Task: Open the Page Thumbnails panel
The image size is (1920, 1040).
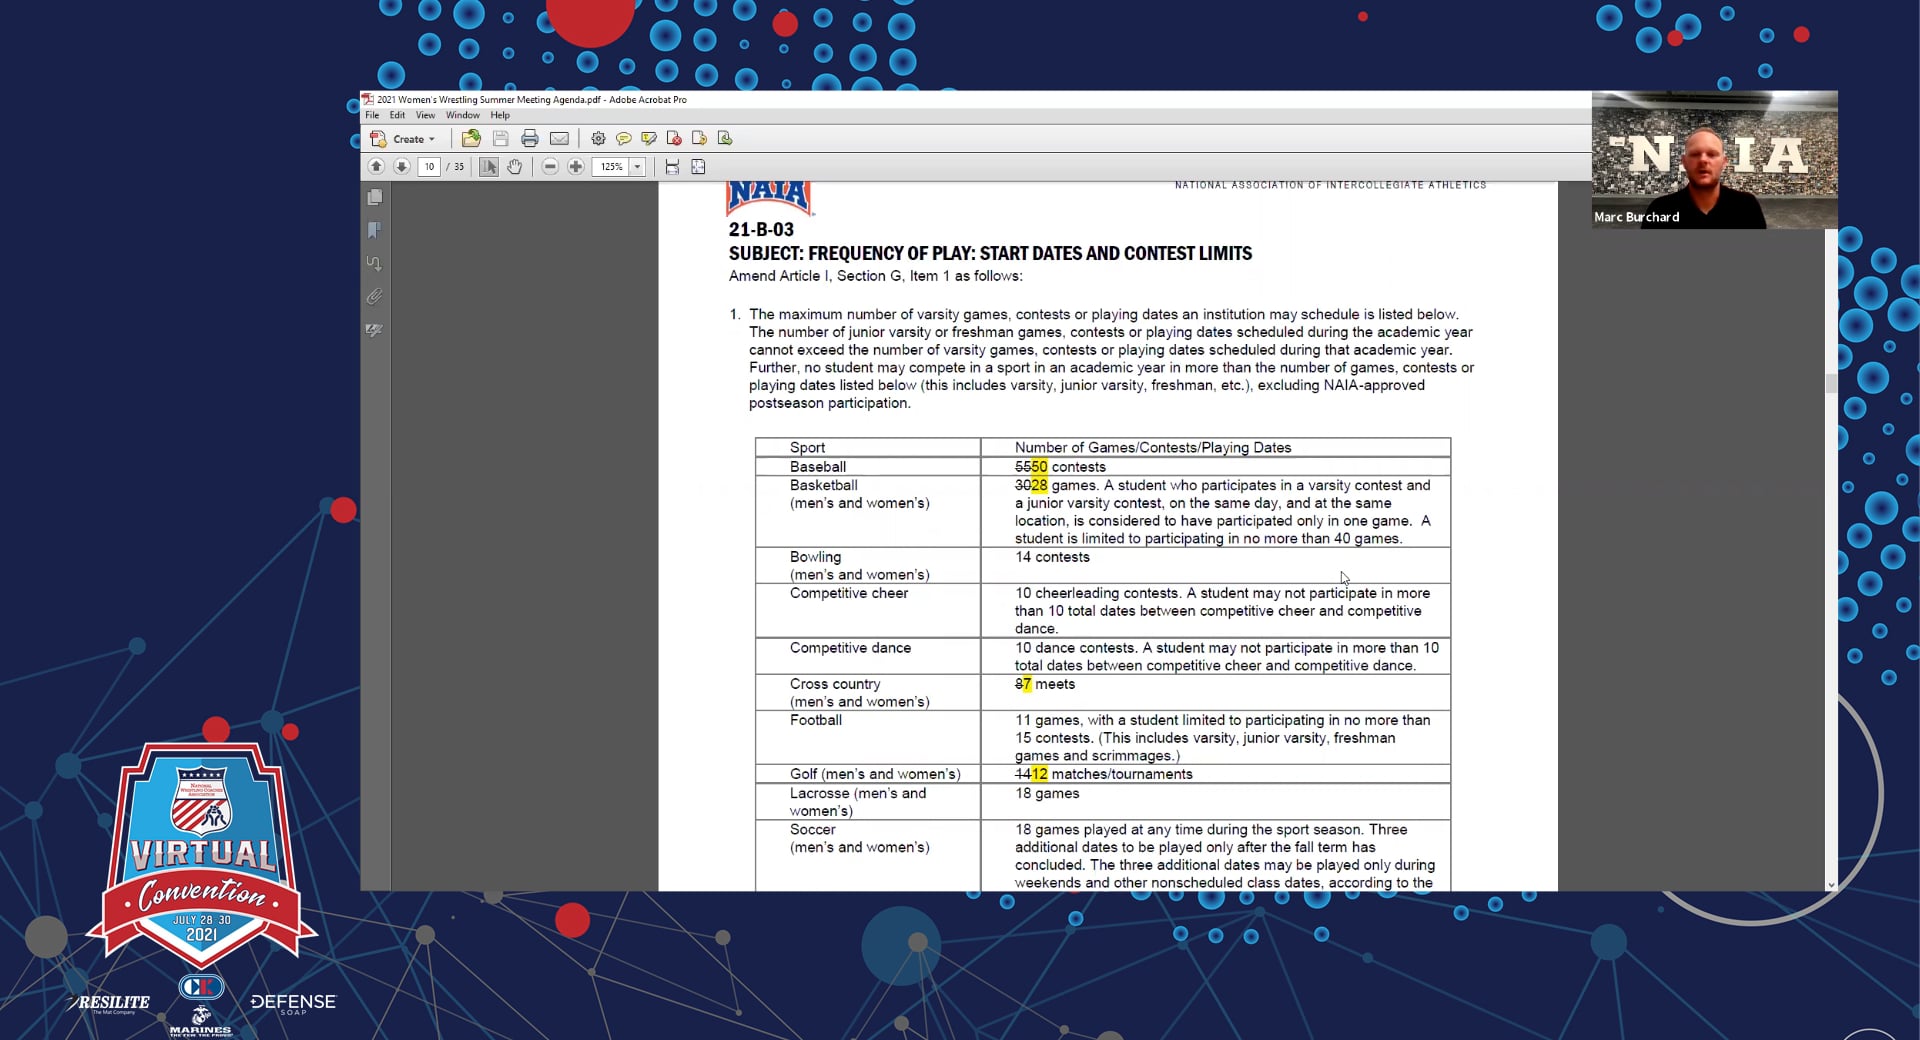Action: pos(375,198)
